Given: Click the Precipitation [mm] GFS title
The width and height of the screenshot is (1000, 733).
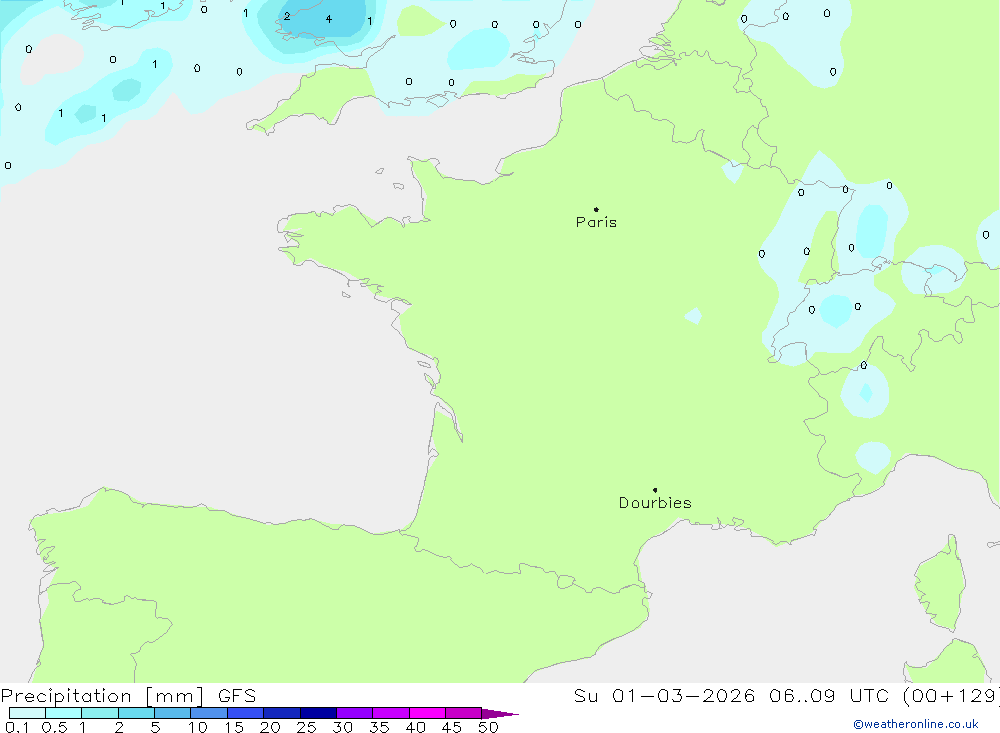Looking at the screenshot, I should click(x=128, y=696).
